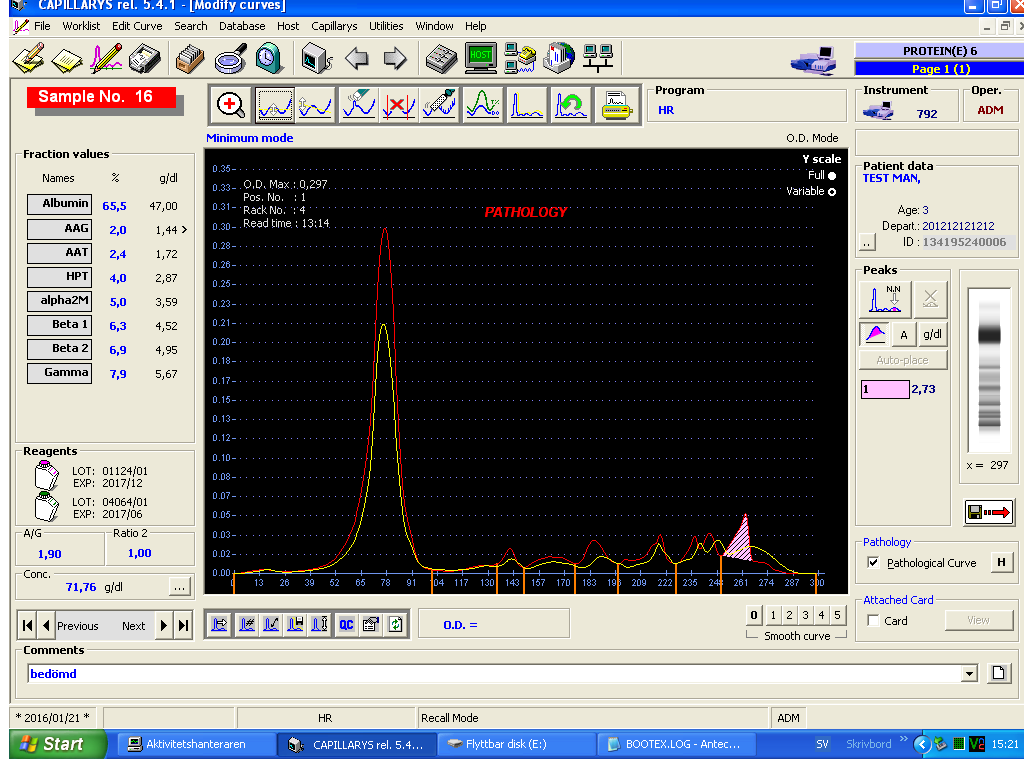1024x768 pixels.
Task: Open the patient data ellipsis button
Action: (x=867, y=242)
